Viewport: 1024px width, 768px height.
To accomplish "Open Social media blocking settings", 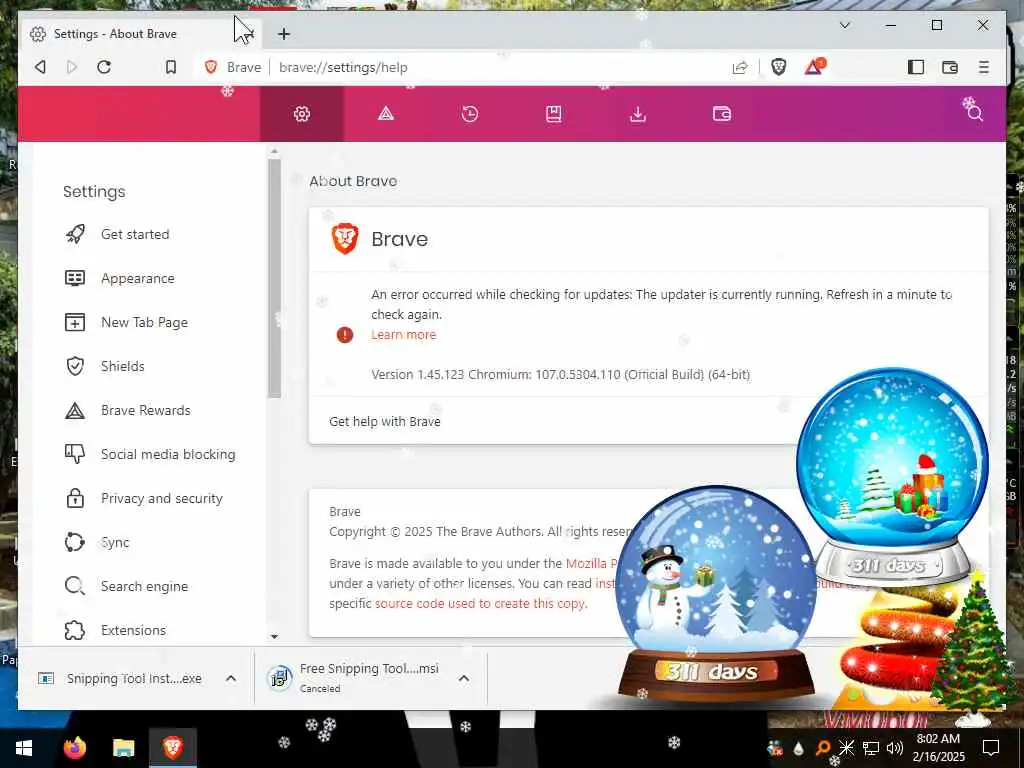I will pos(168,455).
